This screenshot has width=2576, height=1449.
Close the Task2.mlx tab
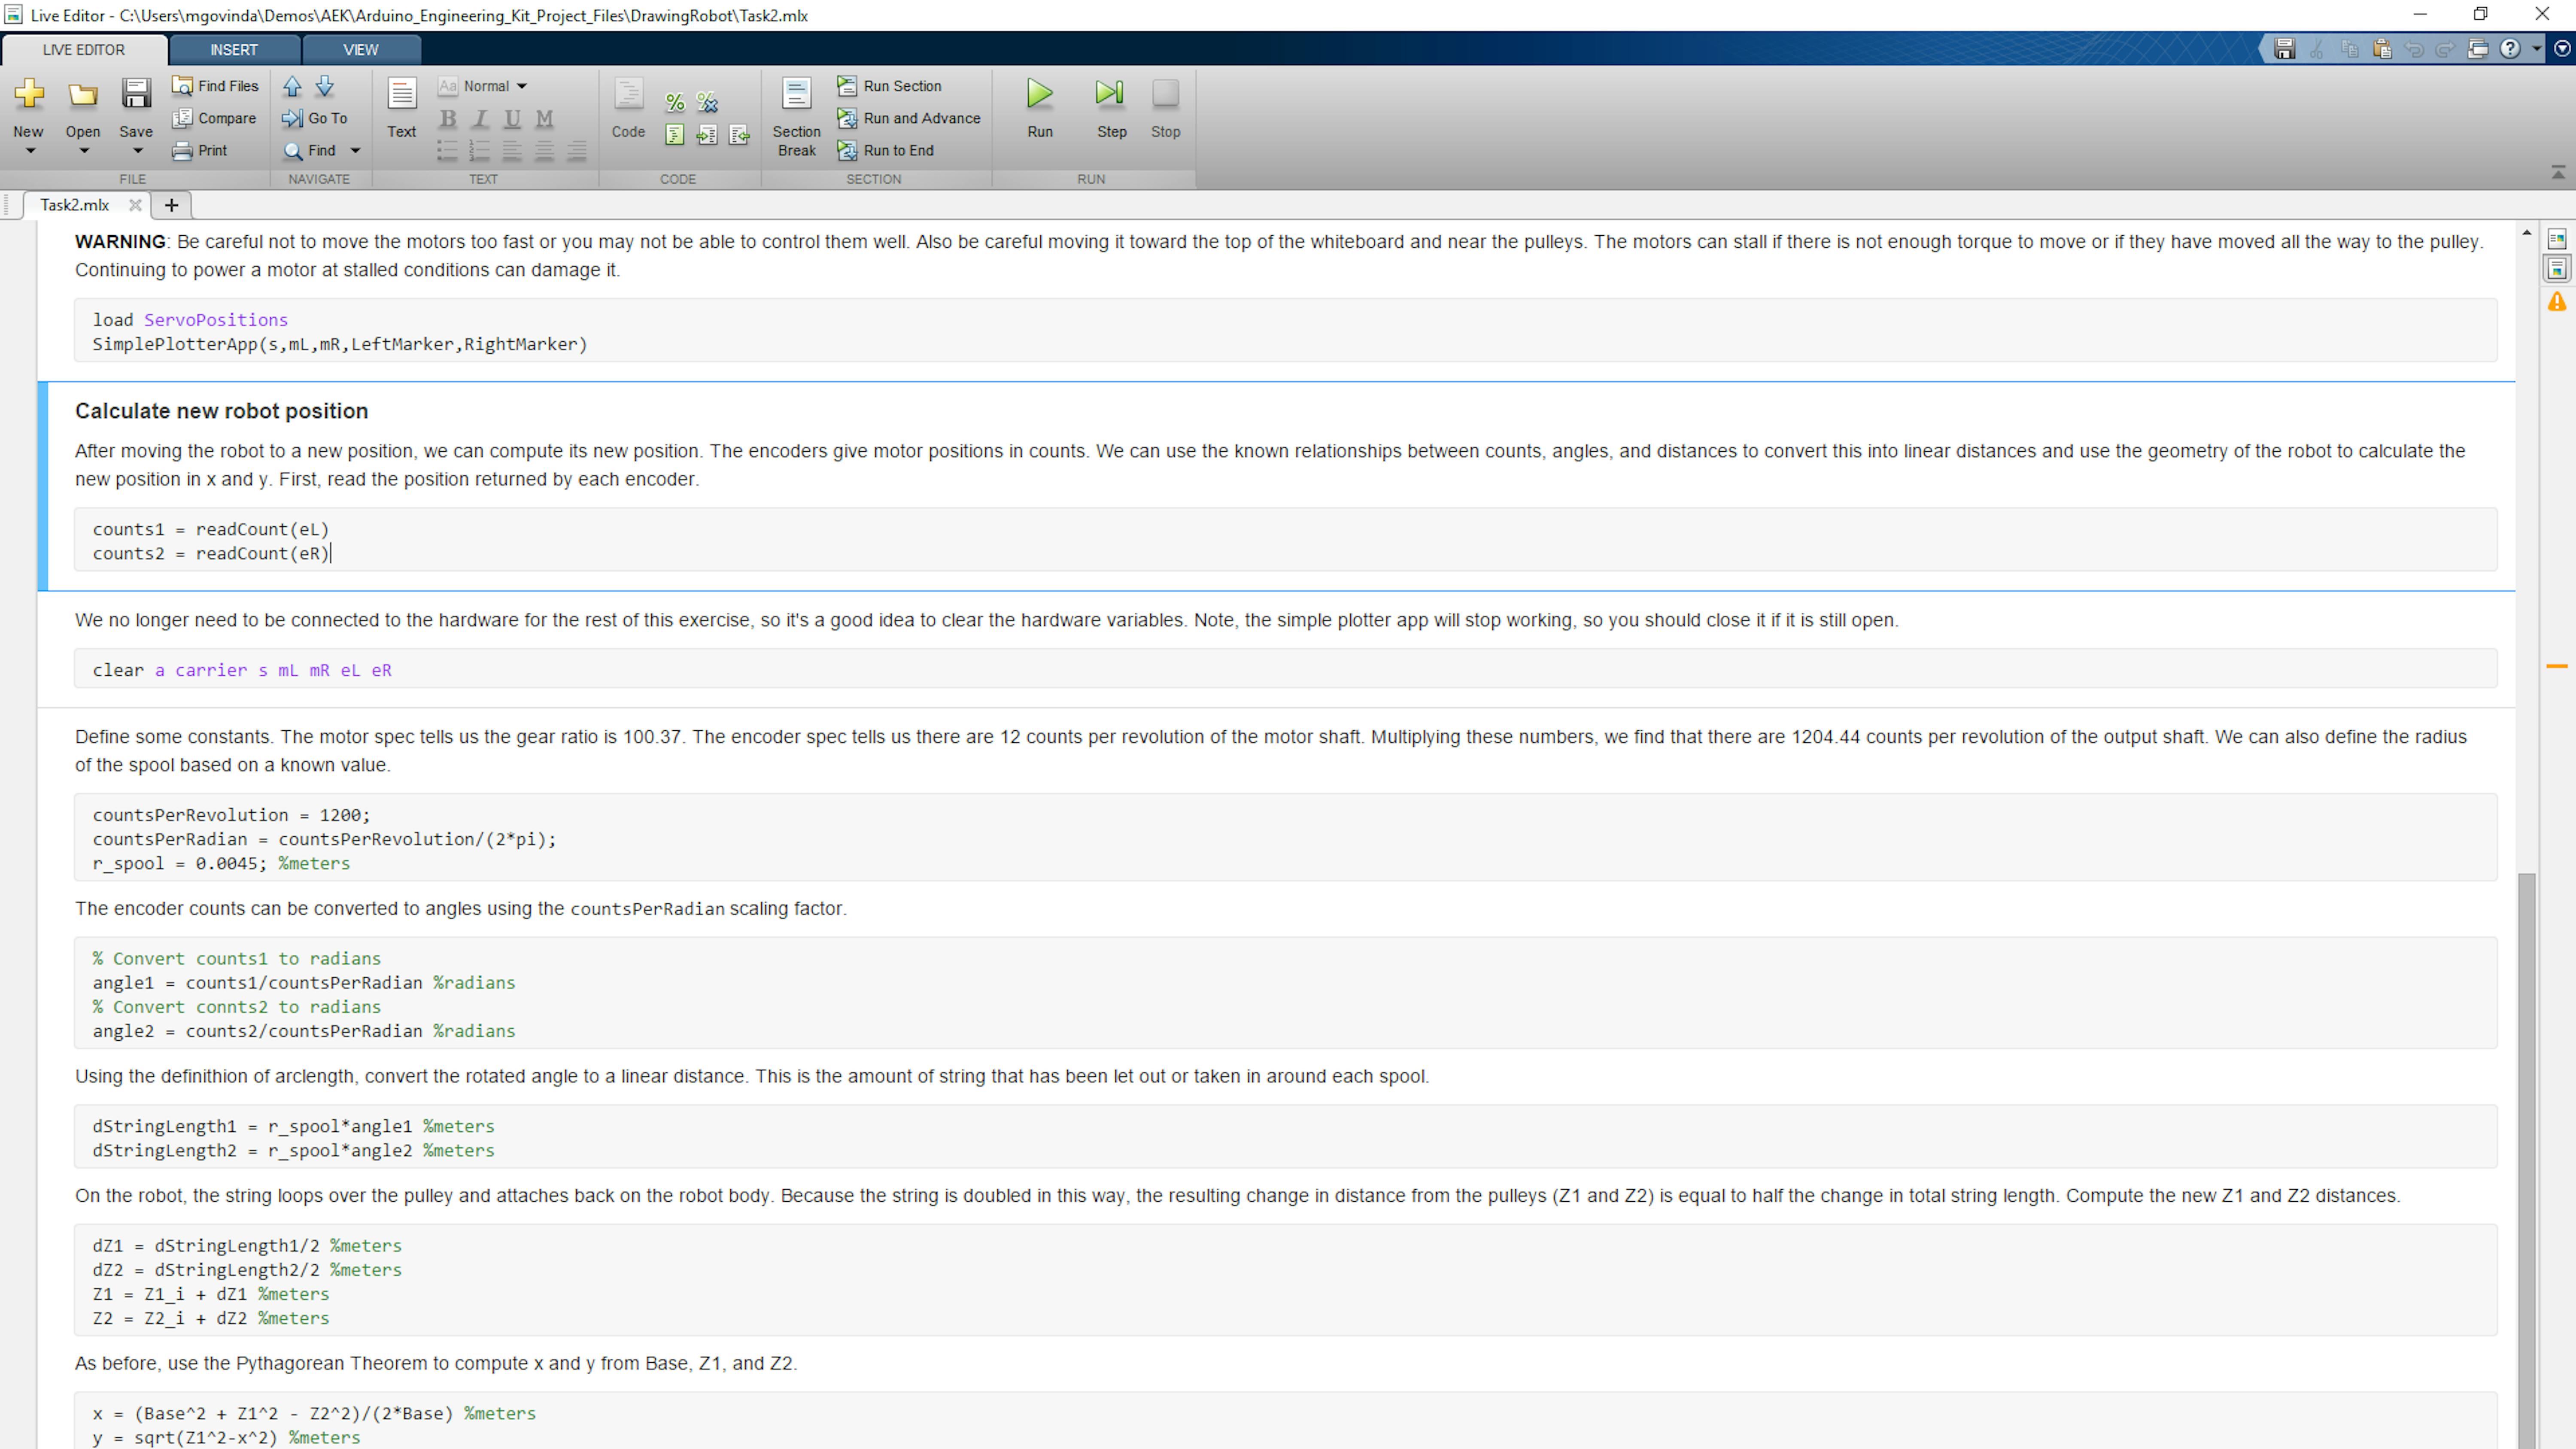[135, 205]
